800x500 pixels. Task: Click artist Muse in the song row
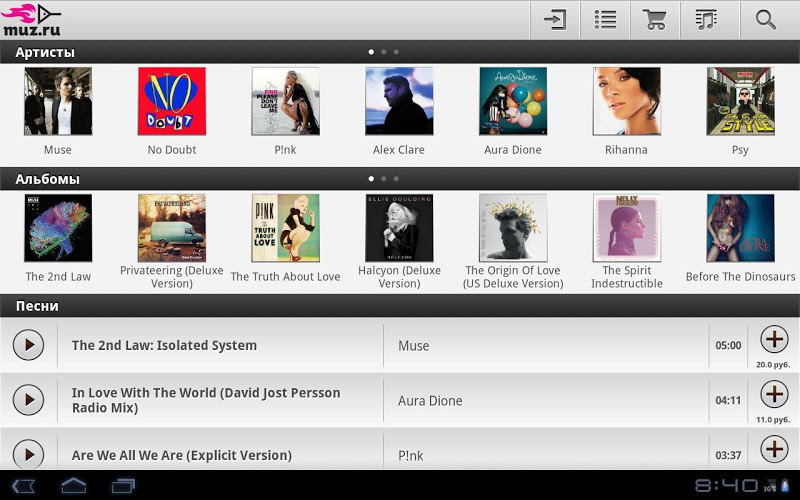tap(414, 346)
